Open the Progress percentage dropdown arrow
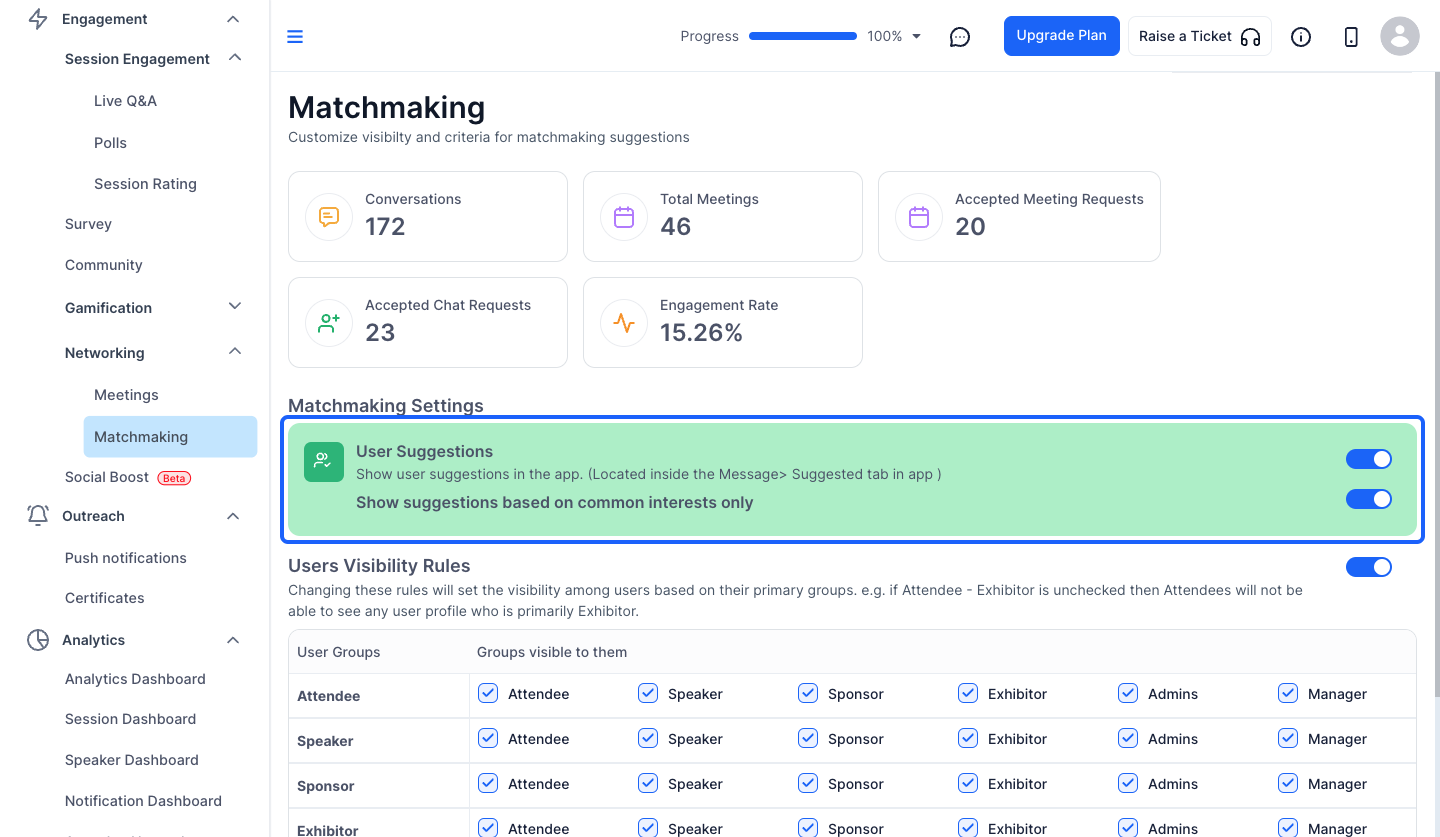Image resolution: width=1440 pixels, height=837 pixels. pyautogui.click(x=917, y=37)
